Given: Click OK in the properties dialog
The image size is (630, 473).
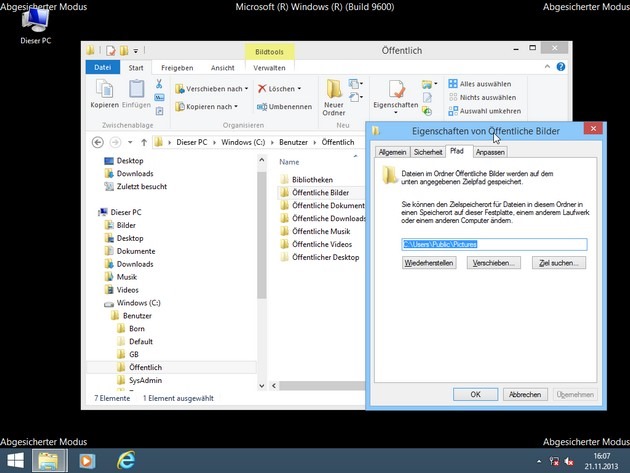Looking at the screenshot, I should pos(475,394).
